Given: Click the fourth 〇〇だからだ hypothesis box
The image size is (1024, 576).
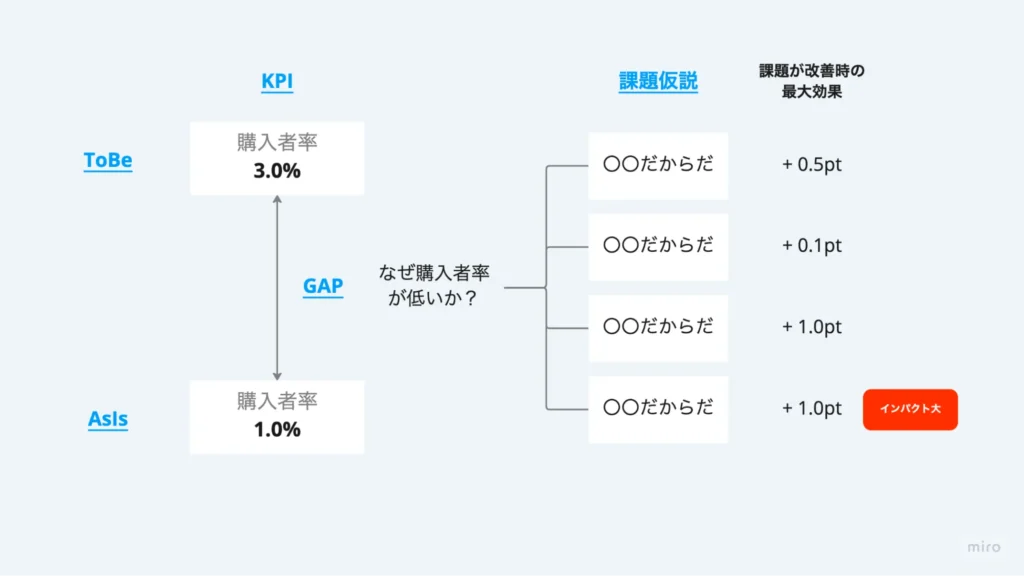Looking at the screenshot, I should pos(658,409).
